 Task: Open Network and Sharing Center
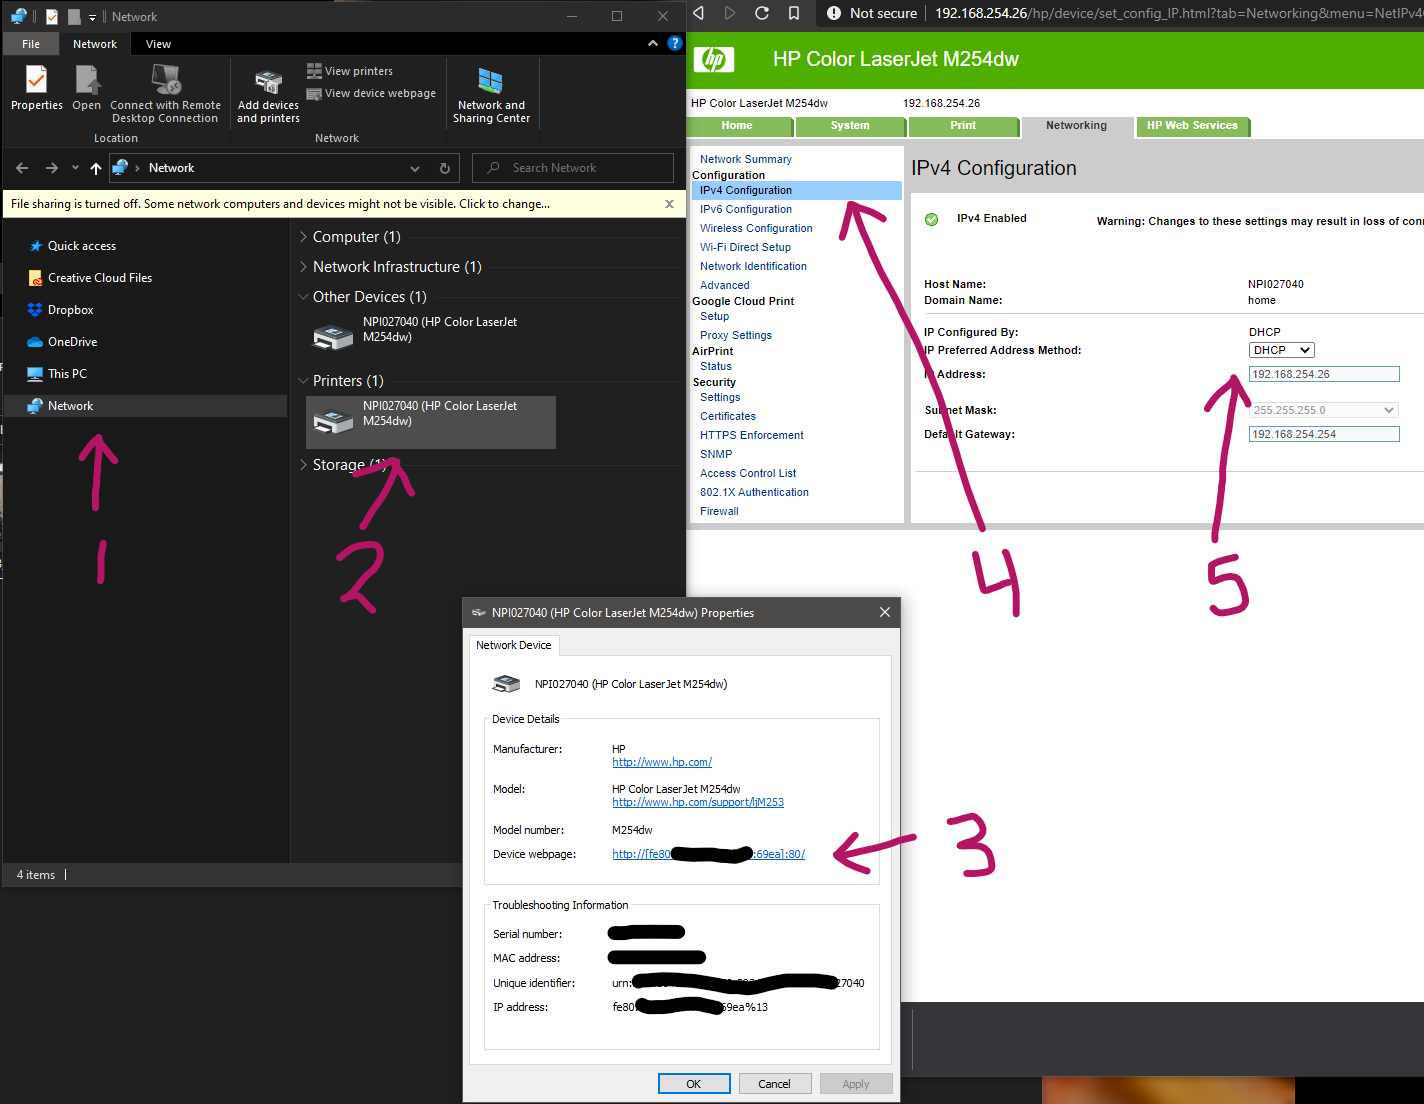pos(491,96)
